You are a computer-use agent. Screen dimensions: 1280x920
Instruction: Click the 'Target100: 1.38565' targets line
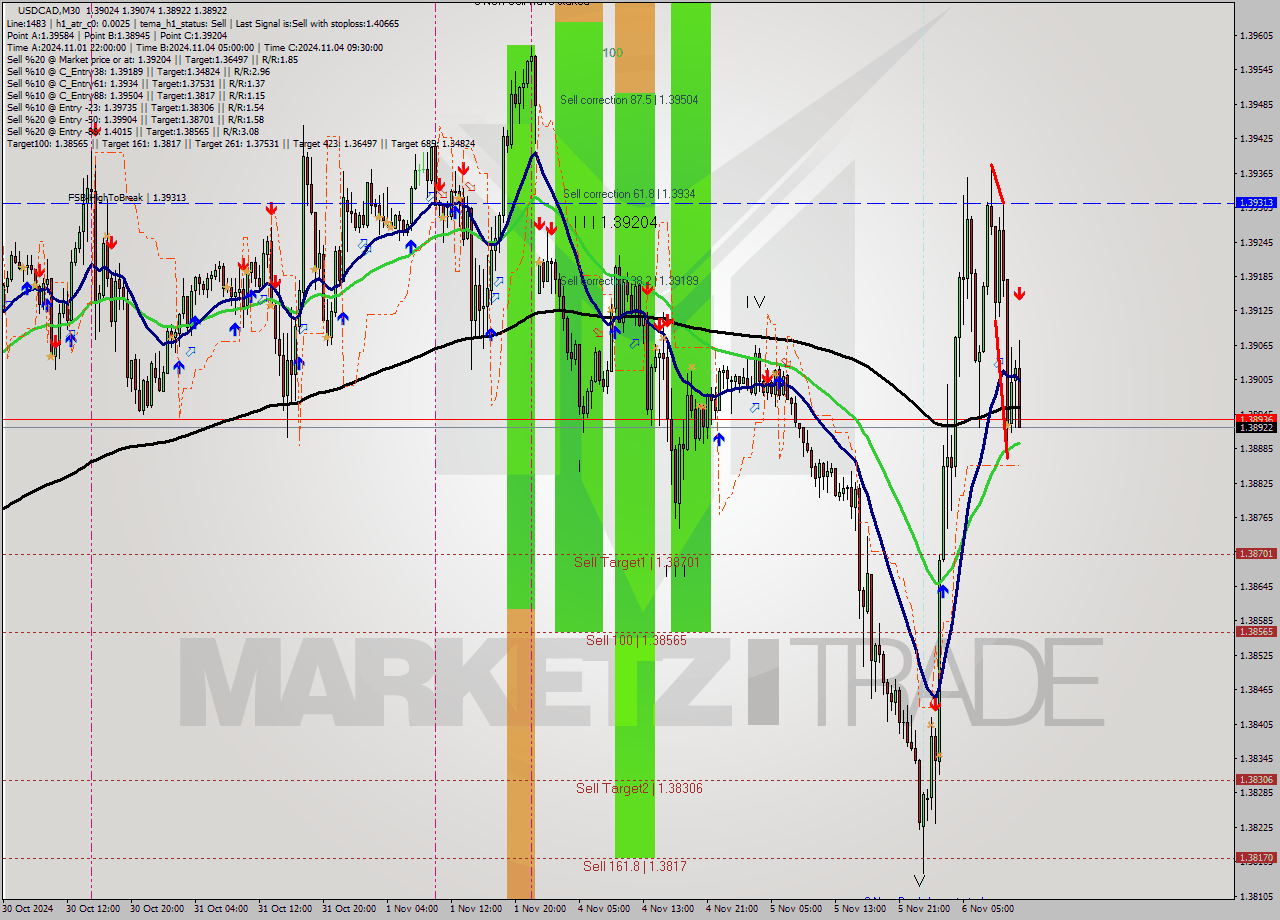click(240, 144)
